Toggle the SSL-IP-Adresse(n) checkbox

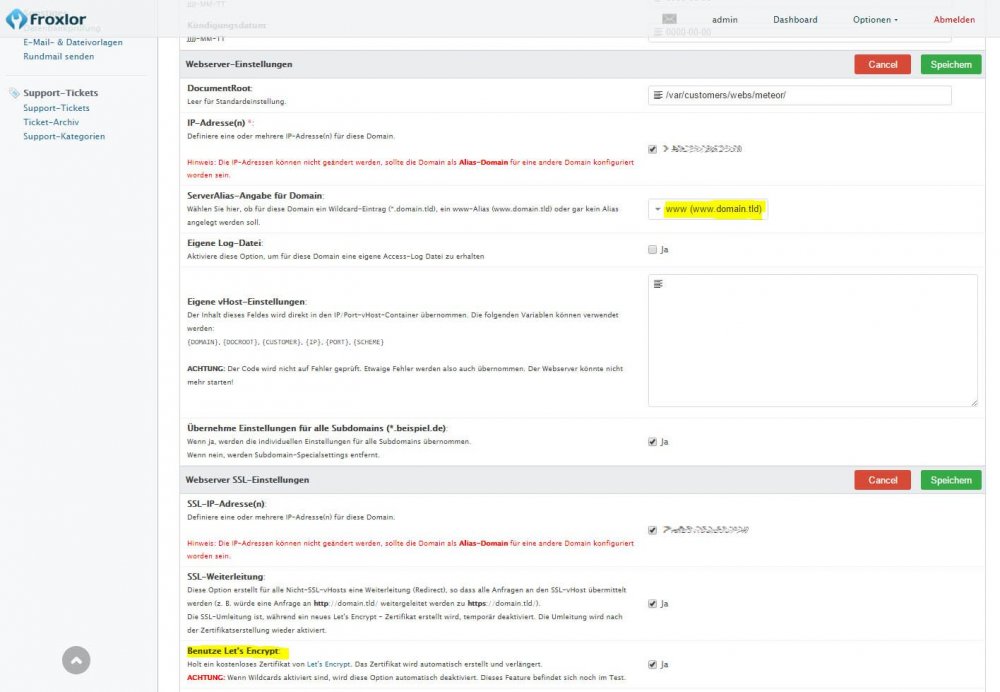(652, 530)
